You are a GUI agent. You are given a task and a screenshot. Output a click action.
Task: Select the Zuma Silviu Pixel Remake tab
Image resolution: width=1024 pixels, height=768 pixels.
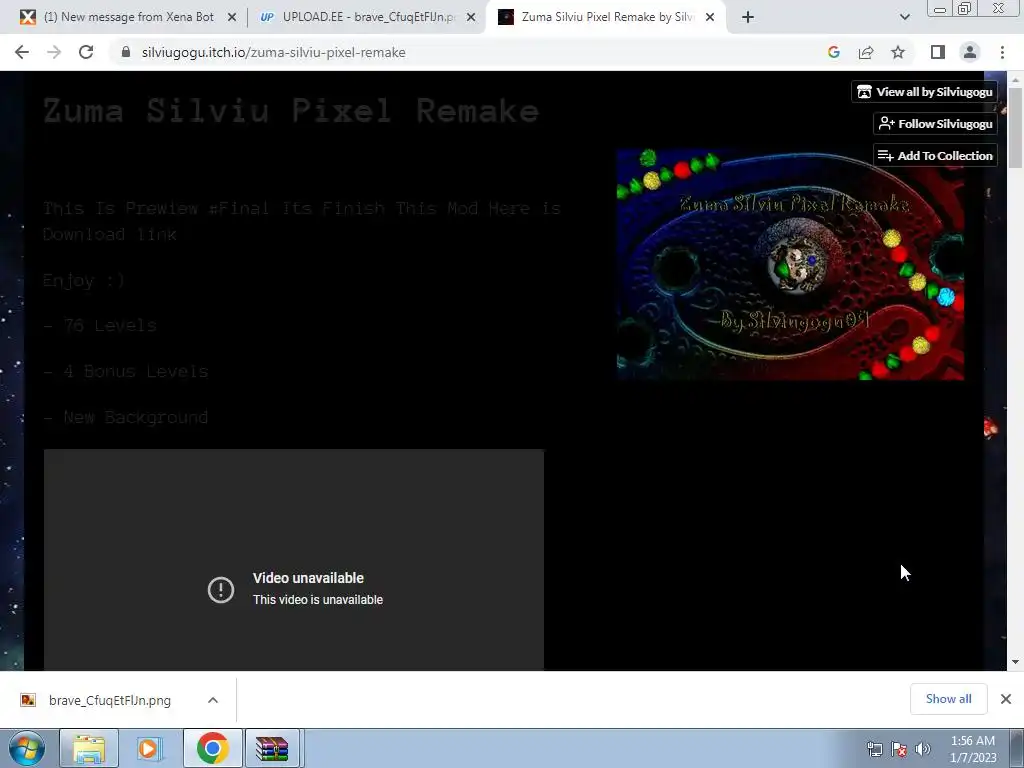click(607, 18)
